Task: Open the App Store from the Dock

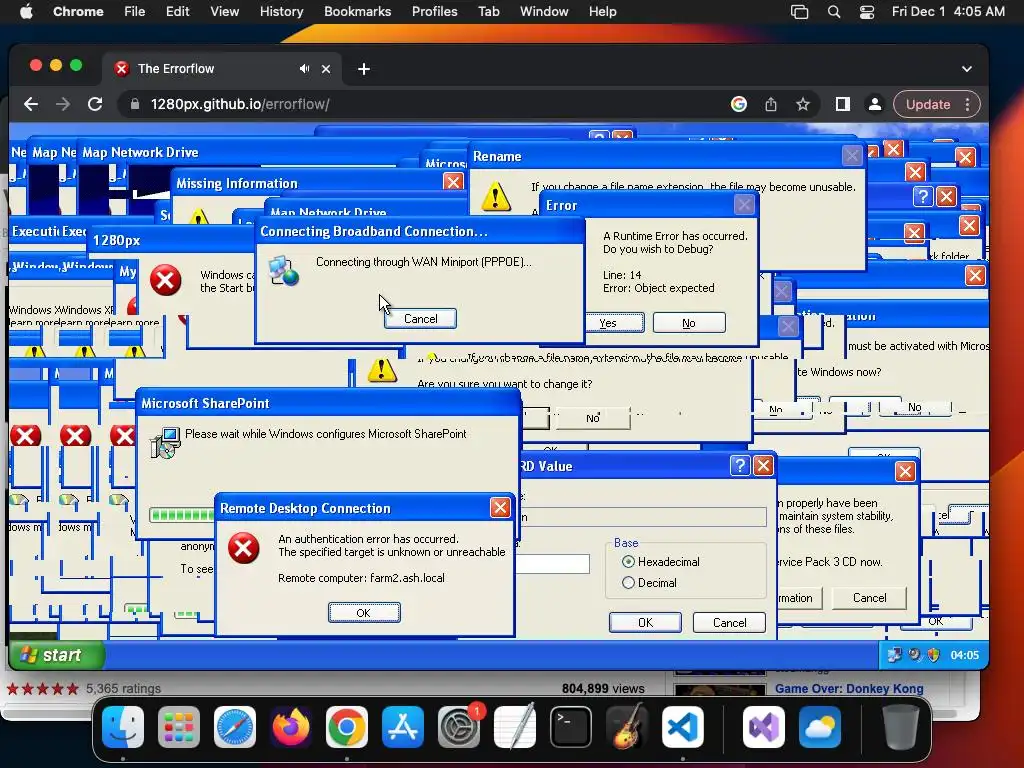Action: pyautogui.click(x=403, y=727)
